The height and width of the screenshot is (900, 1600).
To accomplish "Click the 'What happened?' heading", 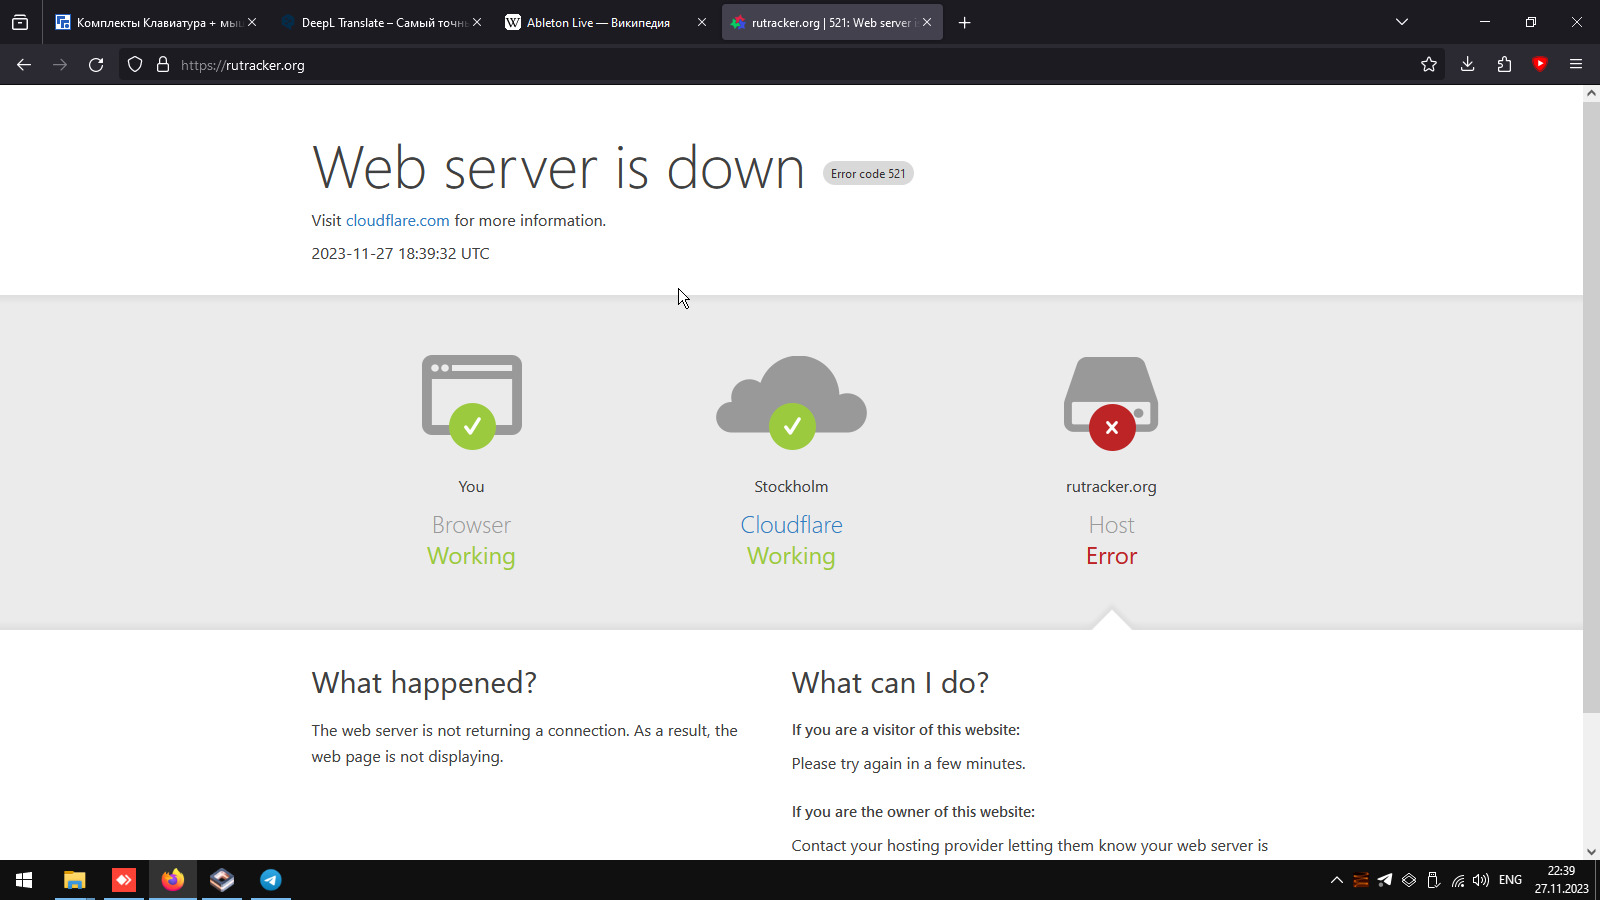I will tap(424, 683).
